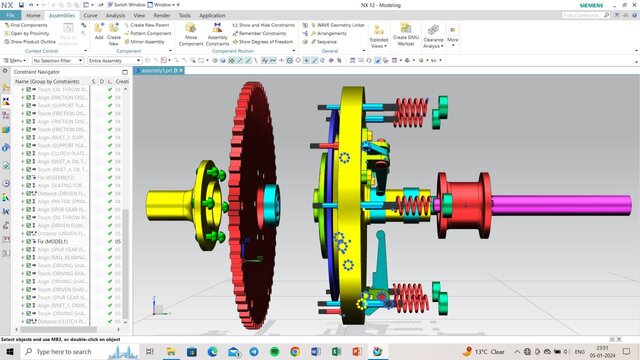
Task: Open the History sidebar tab
Action: pos(6,183)
